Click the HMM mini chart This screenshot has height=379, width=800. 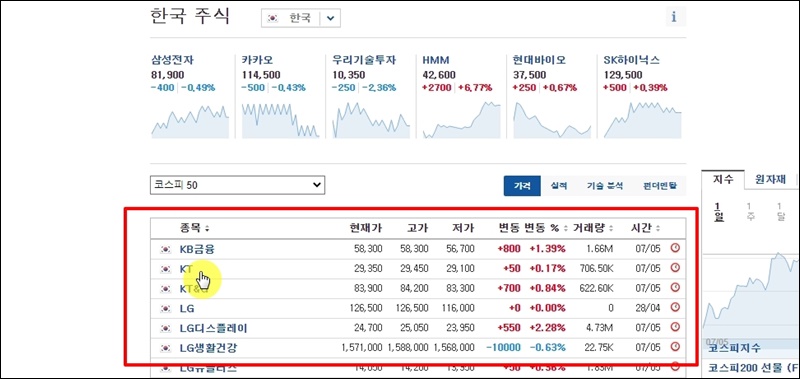(461, 120)
